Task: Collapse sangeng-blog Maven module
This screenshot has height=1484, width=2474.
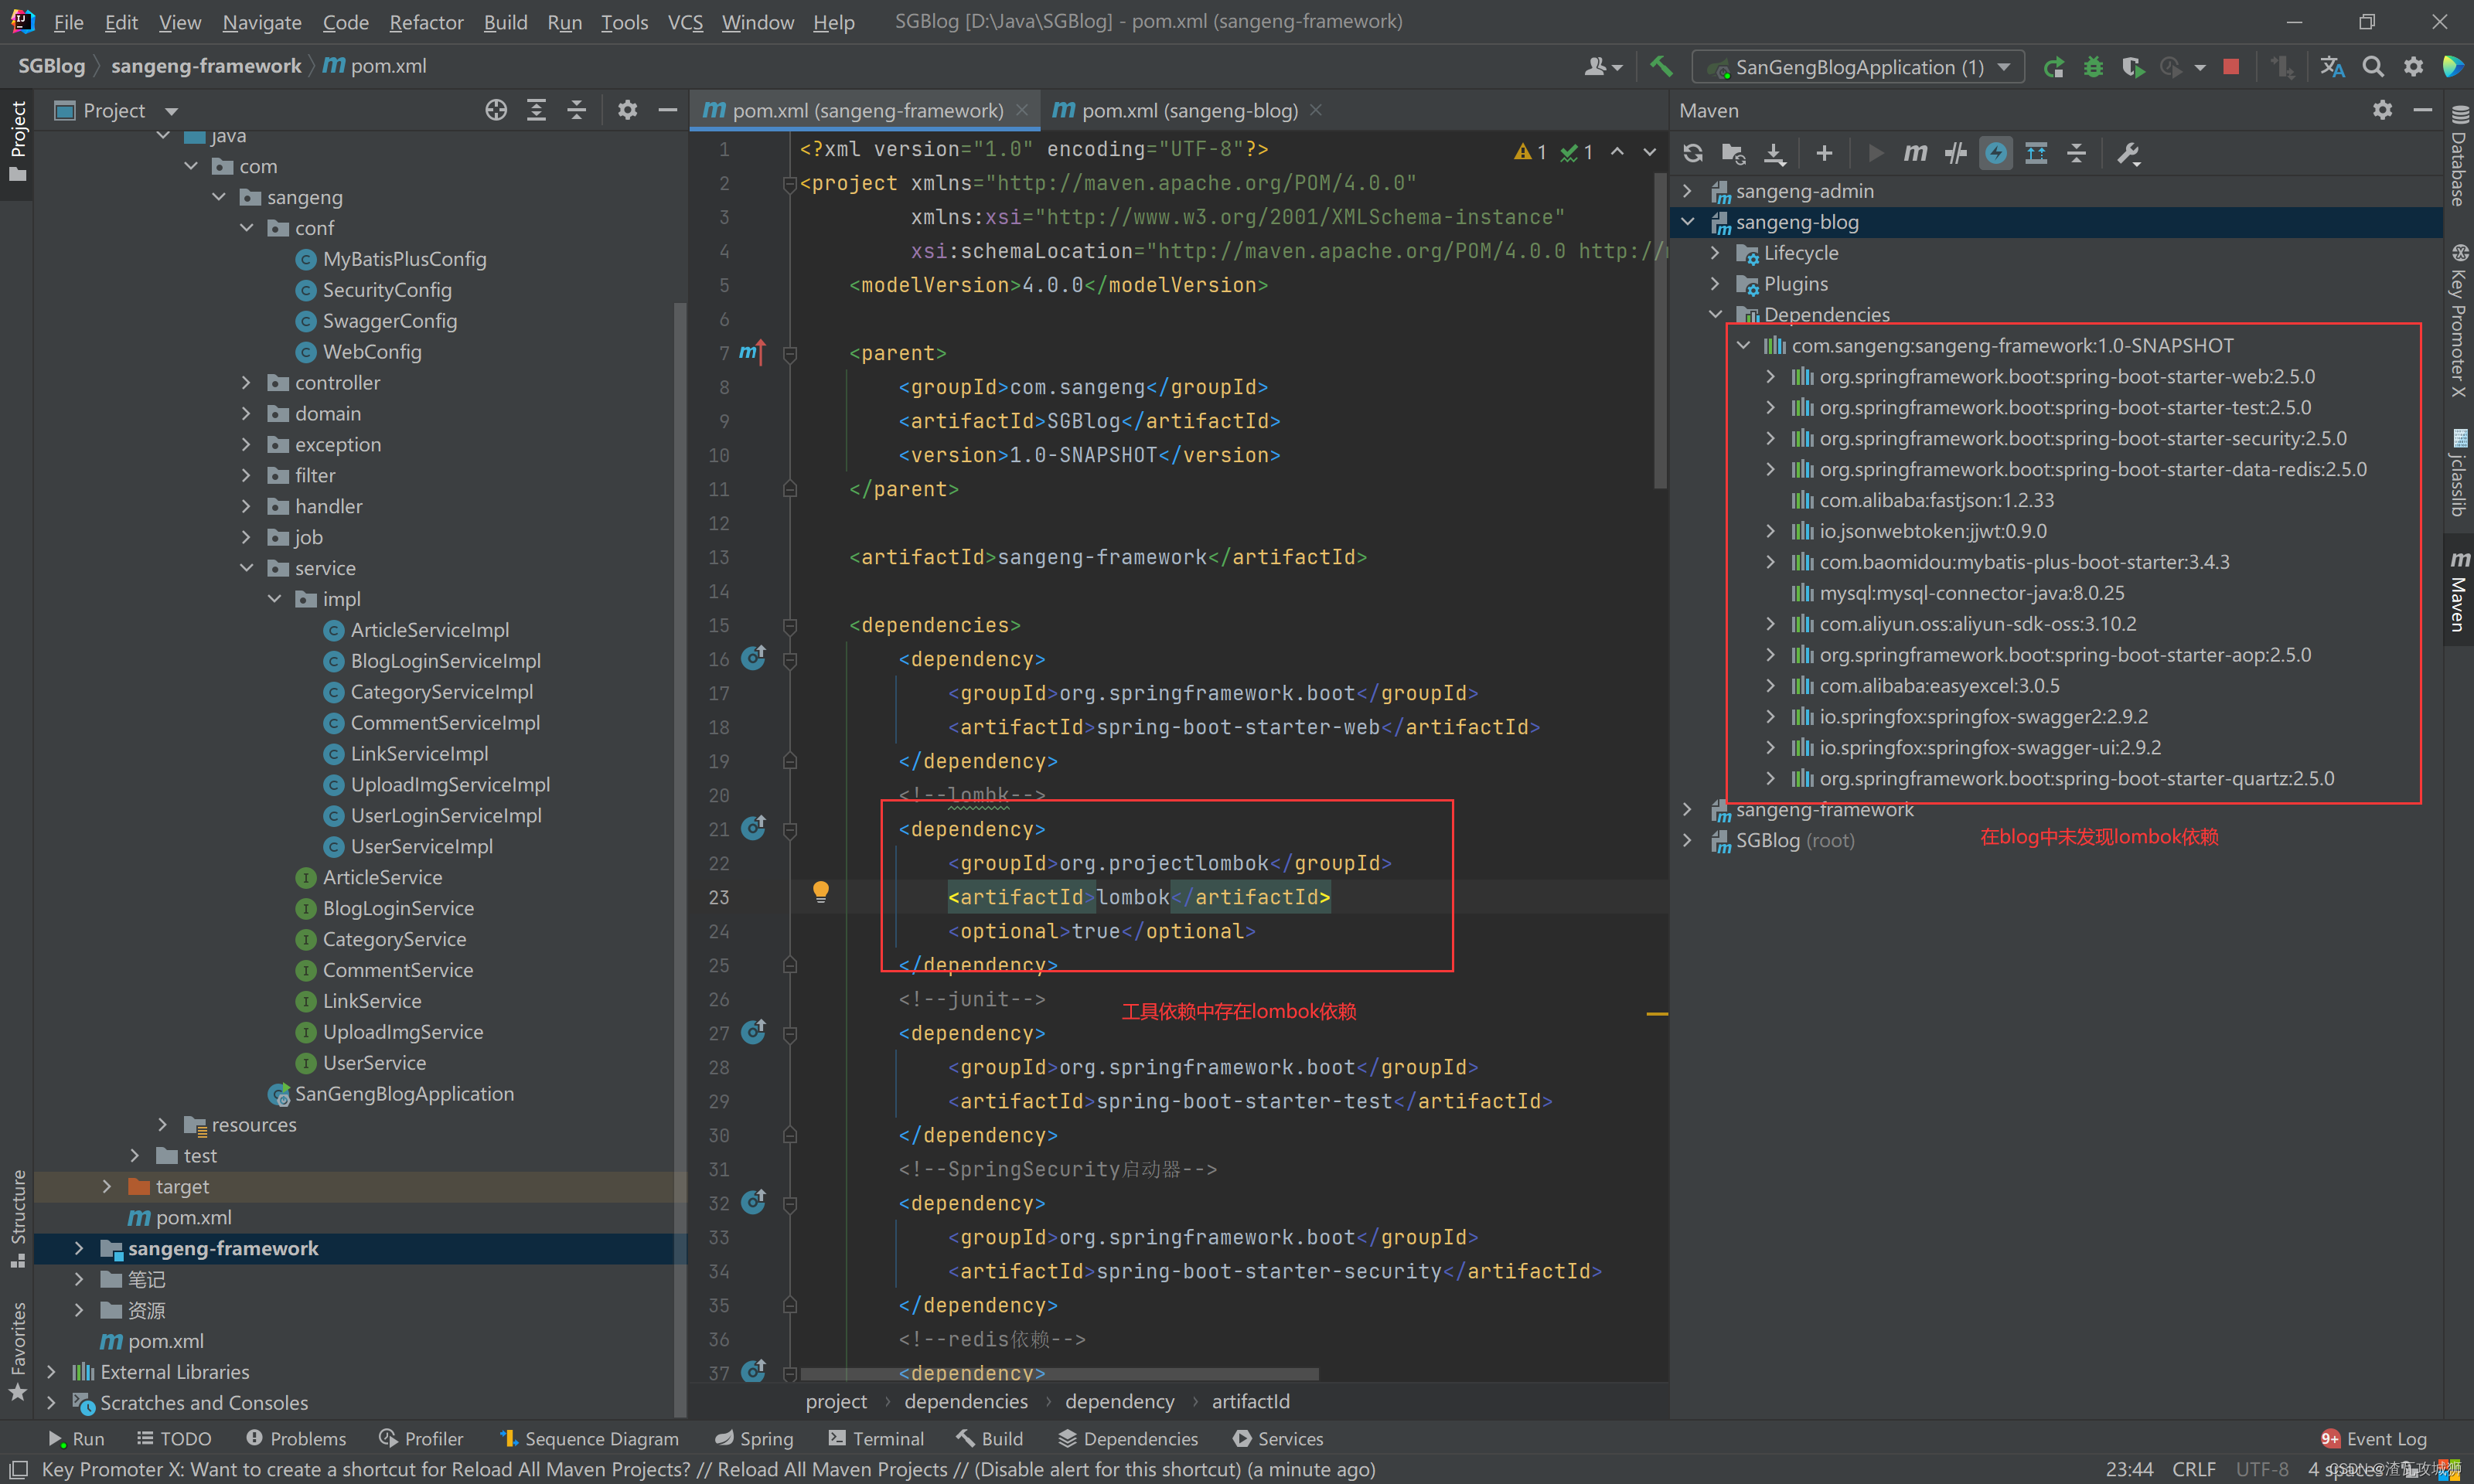Action: tap(1687, 221)
